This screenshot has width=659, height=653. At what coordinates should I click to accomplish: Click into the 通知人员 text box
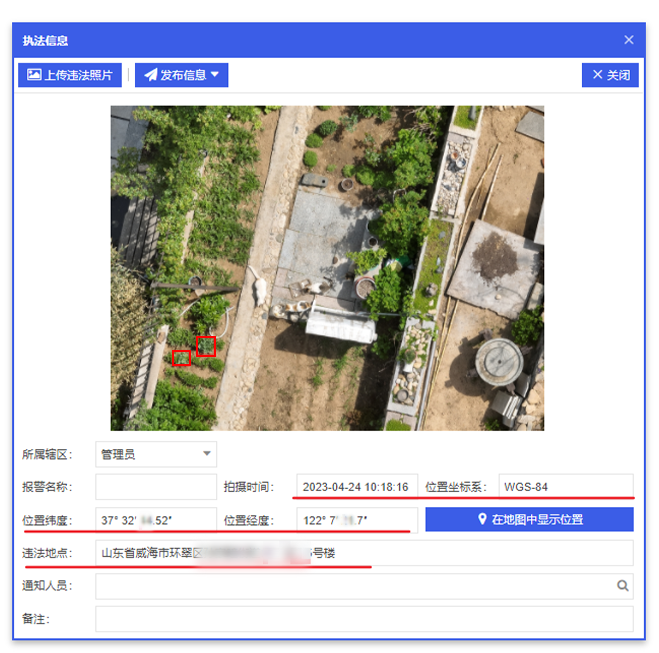tap(355, 586)
